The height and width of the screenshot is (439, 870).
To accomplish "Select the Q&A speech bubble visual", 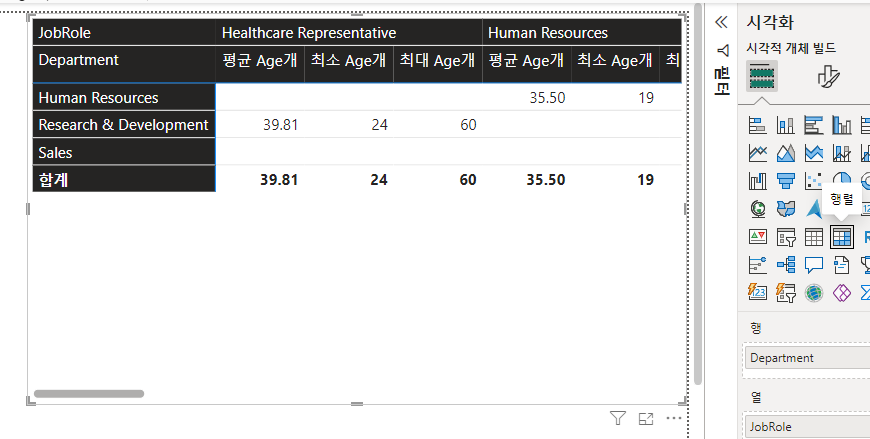I will (x=814, y=265).
